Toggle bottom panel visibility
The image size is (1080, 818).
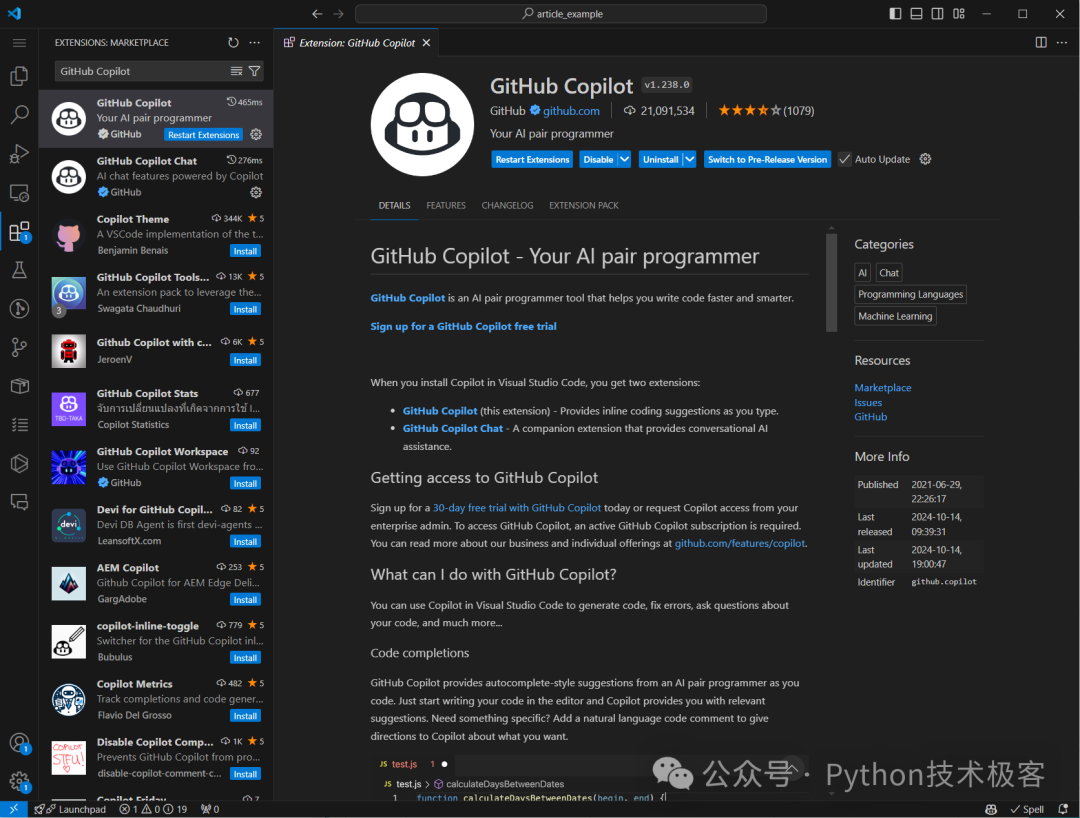pyautogui.click(x=916, y=14)
